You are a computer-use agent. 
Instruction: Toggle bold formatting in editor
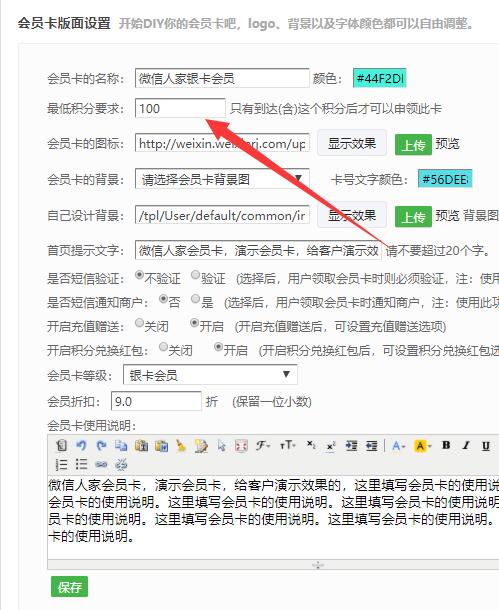446,445
